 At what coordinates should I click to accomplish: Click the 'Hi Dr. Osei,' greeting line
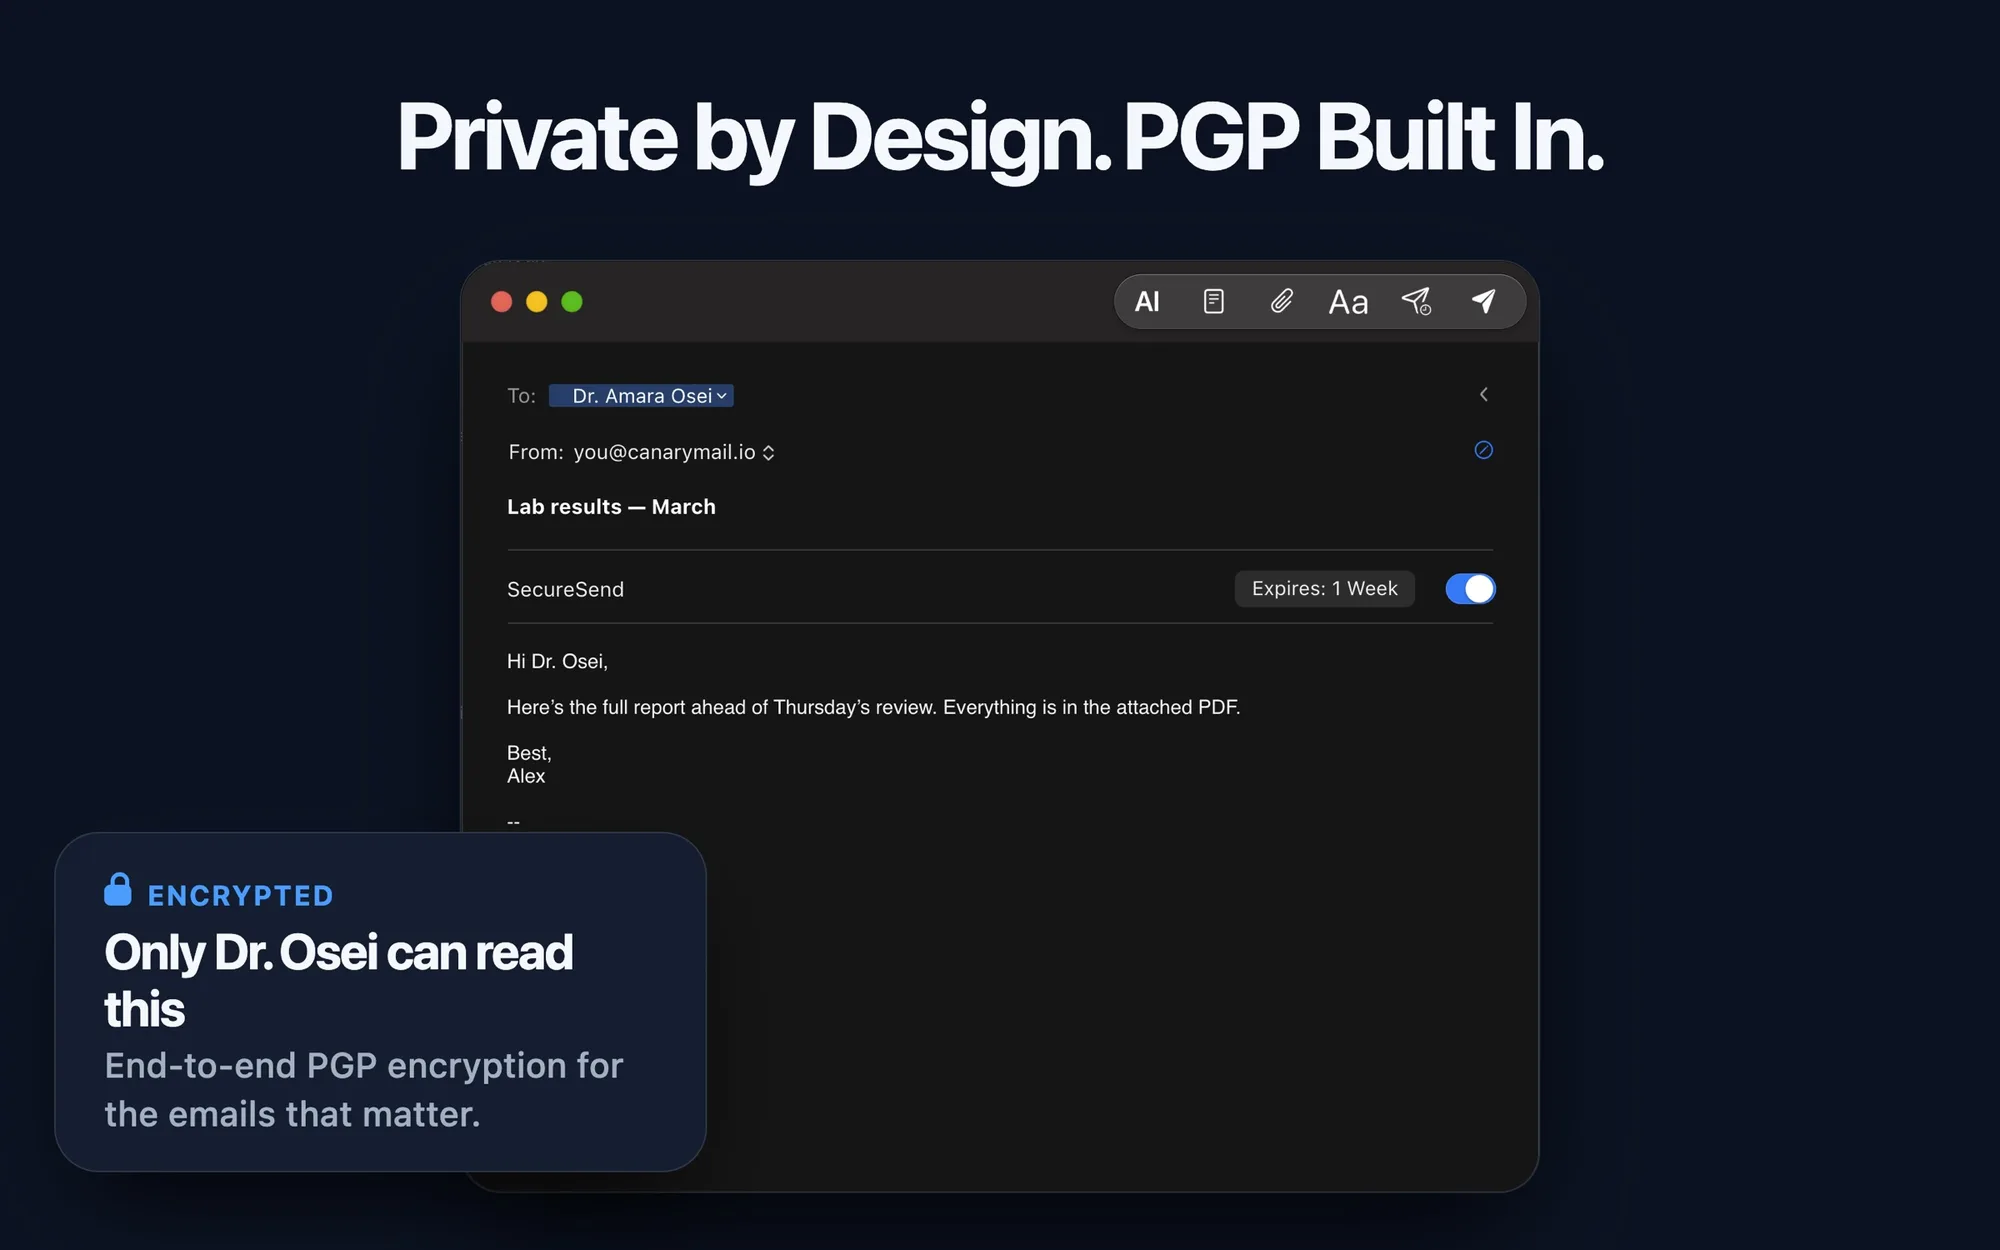click(x=557, y=661)
